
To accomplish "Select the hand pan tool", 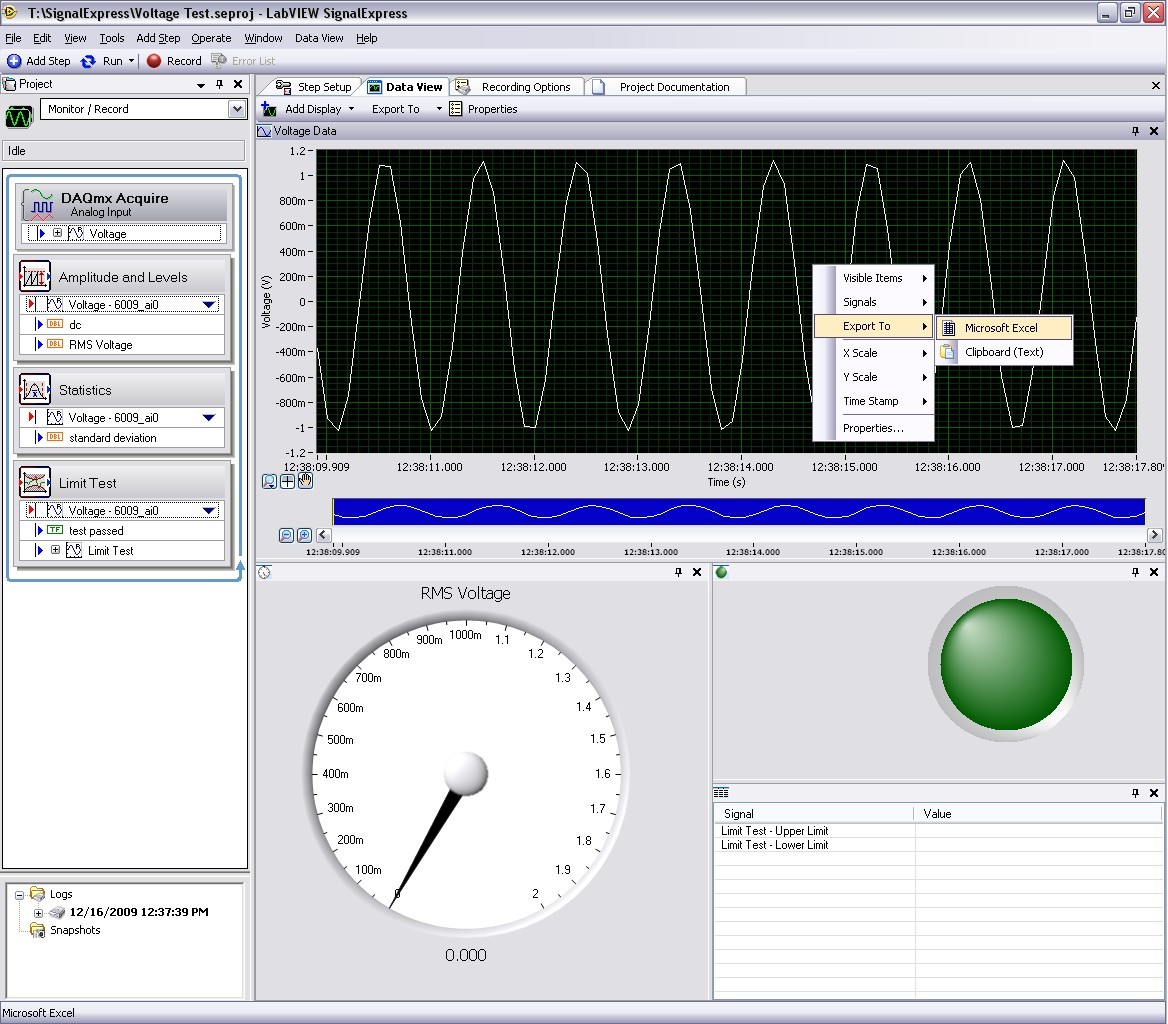I will point(305,481).
